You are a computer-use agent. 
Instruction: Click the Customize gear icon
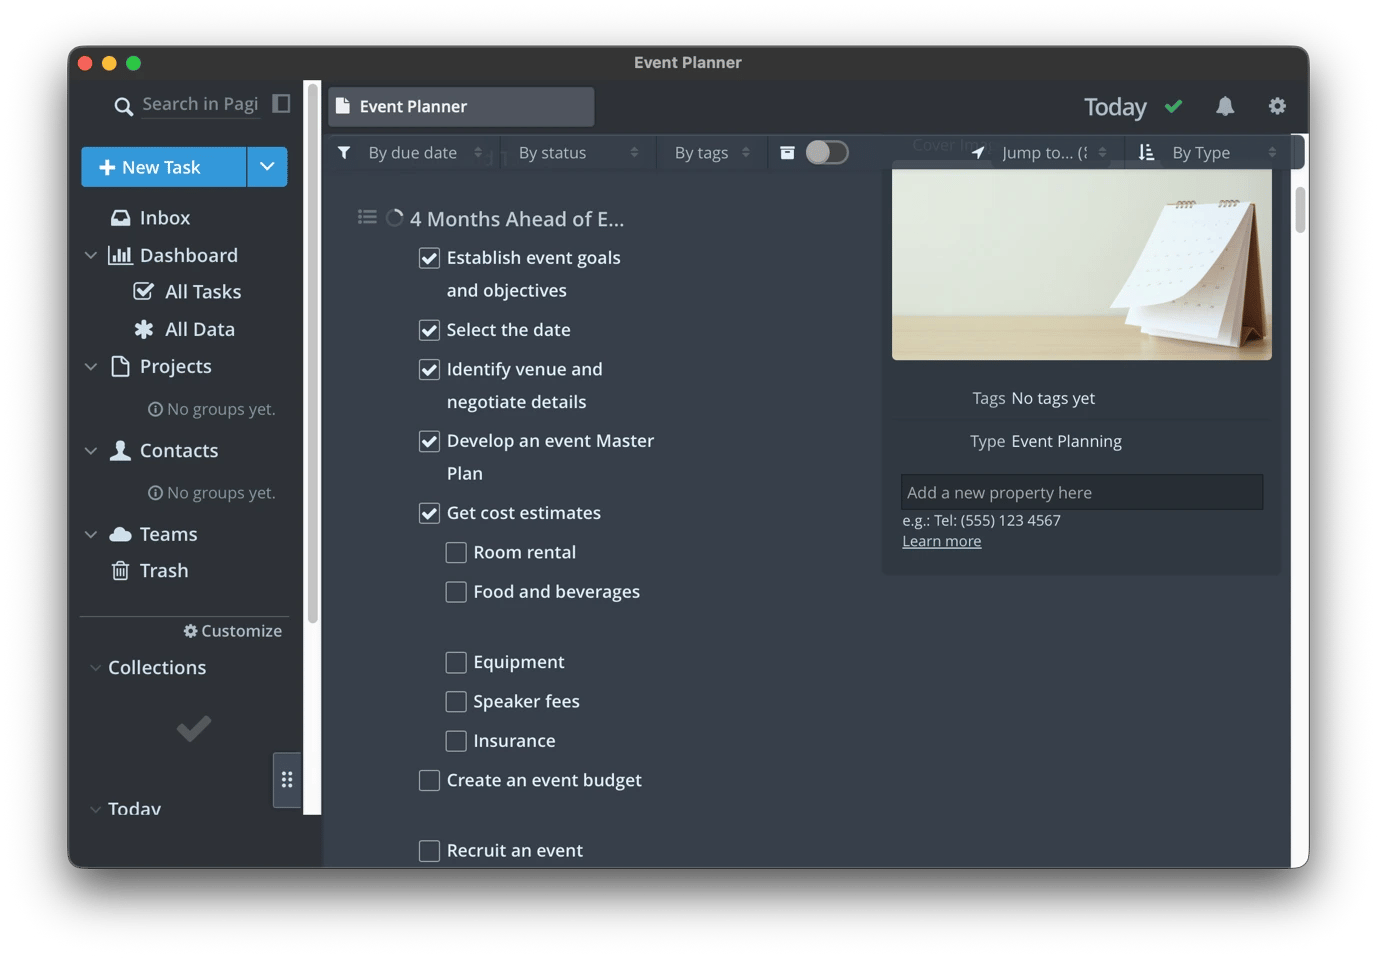click(x=190, y=631)
